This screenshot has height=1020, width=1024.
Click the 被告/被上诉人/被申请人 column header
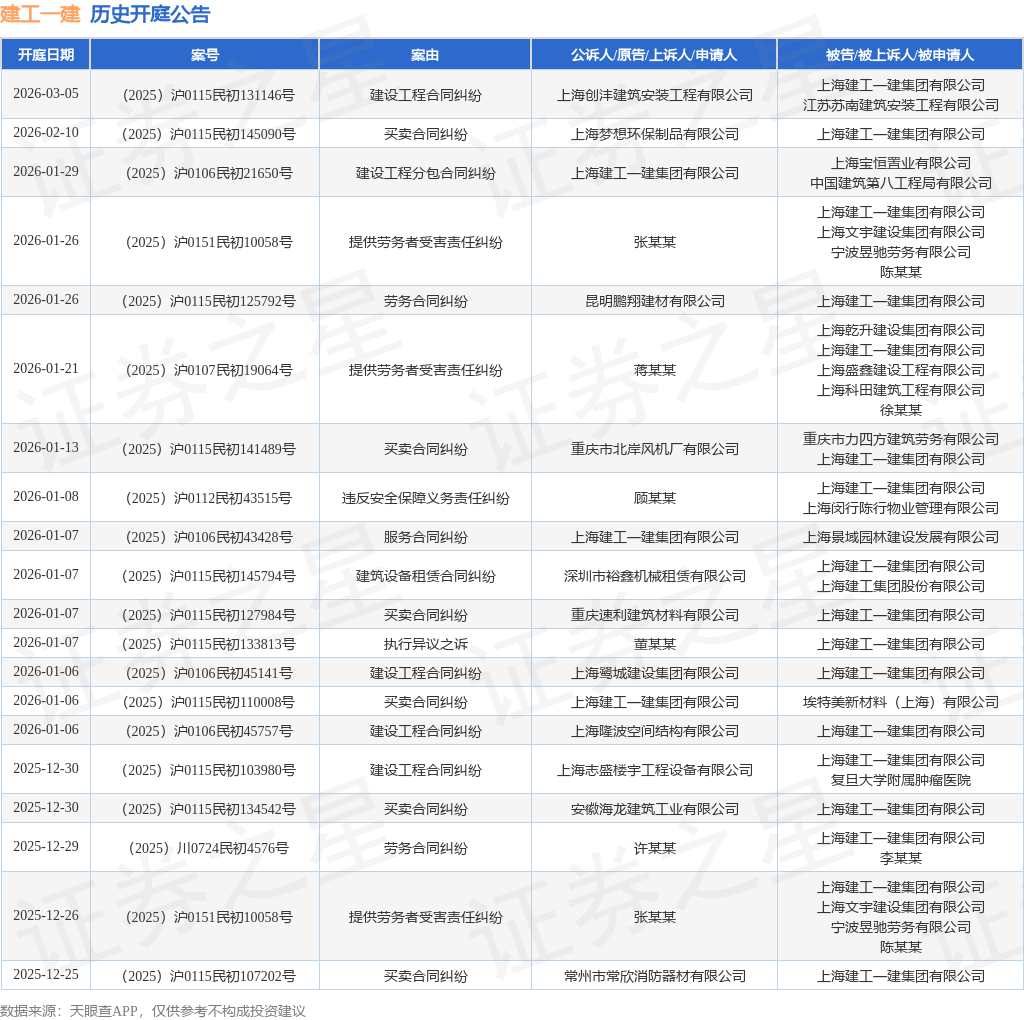(900, 55)
